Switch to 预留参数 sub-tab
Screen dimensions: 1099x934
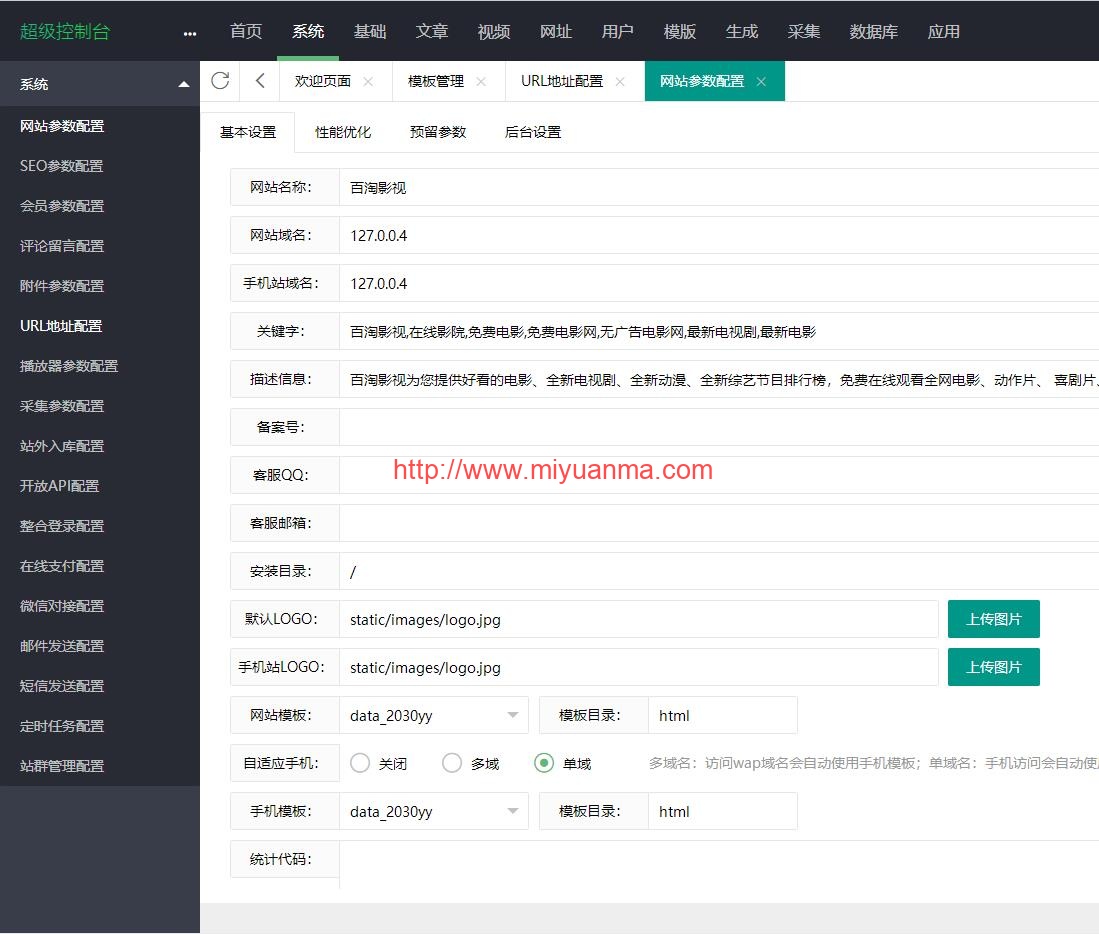(x=438, y=132)
